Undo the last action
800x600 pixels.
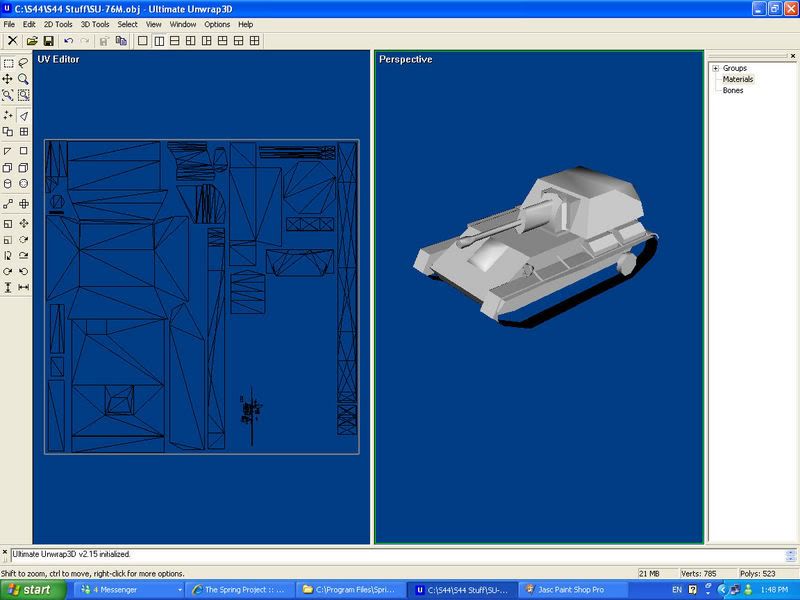tap(68, 41)
